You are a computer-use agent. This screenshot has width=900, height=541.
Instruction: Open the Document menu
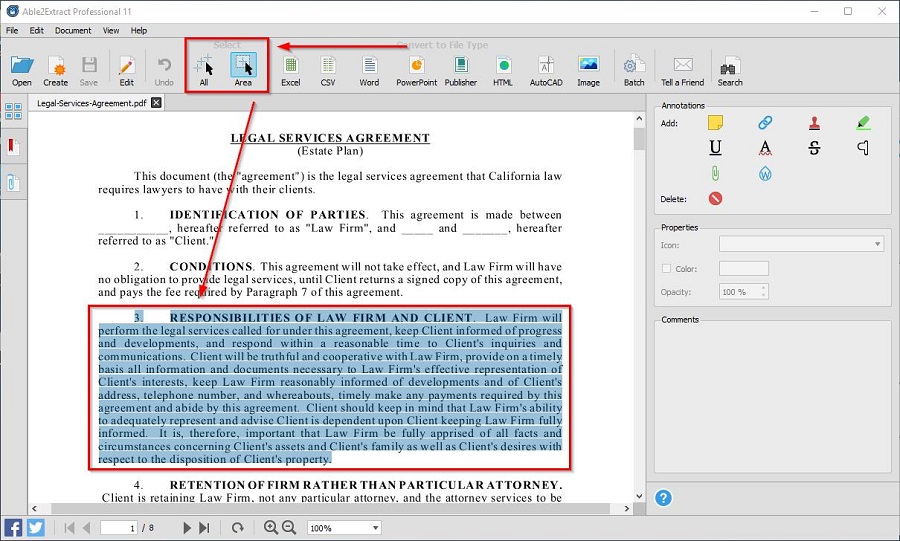tap(73, 30)
